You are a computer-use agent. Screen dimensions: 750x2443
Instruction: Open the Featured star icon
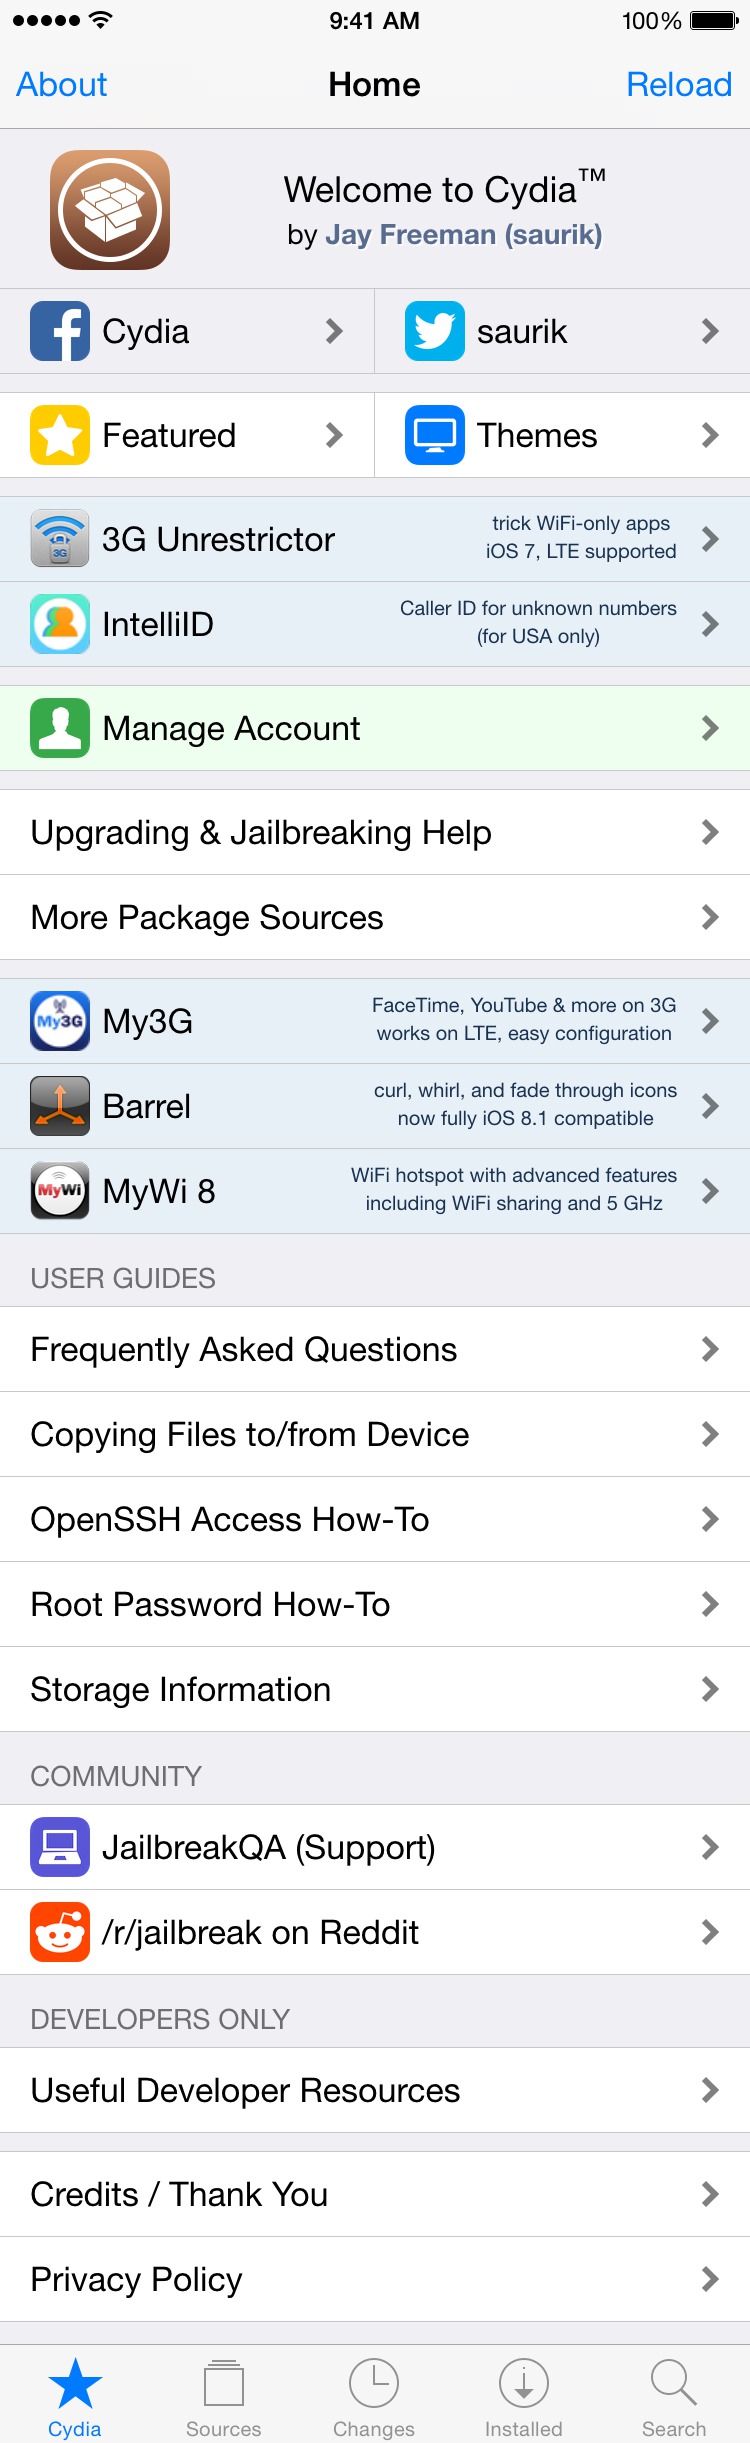(x=60, y=435)
